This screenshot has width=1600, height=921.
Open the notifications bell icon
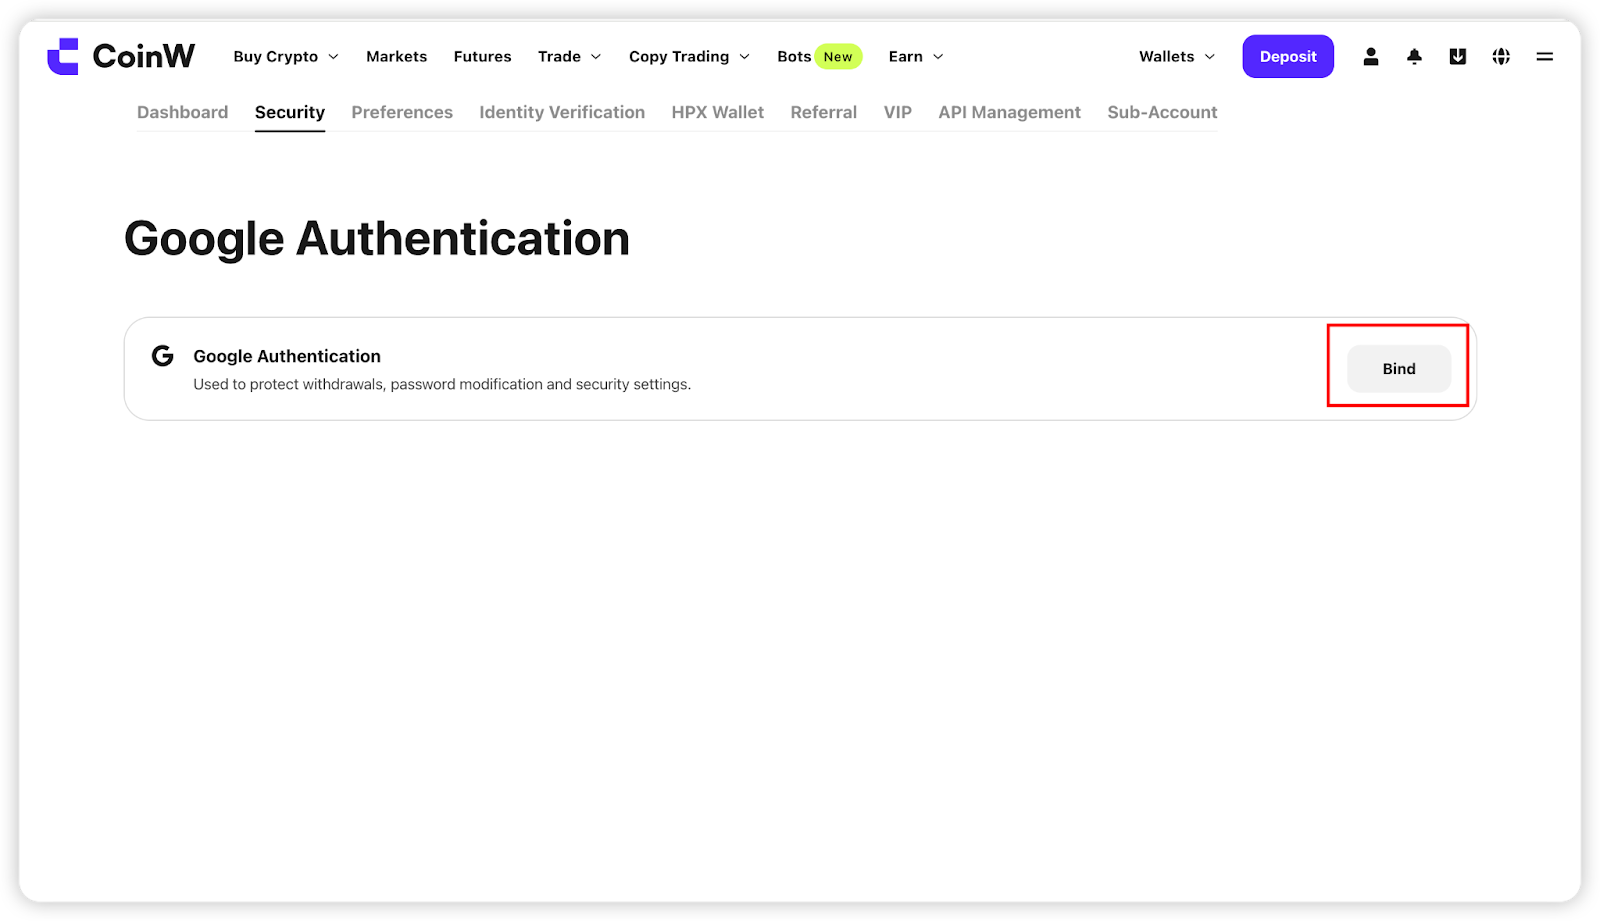pos(1414,57)
